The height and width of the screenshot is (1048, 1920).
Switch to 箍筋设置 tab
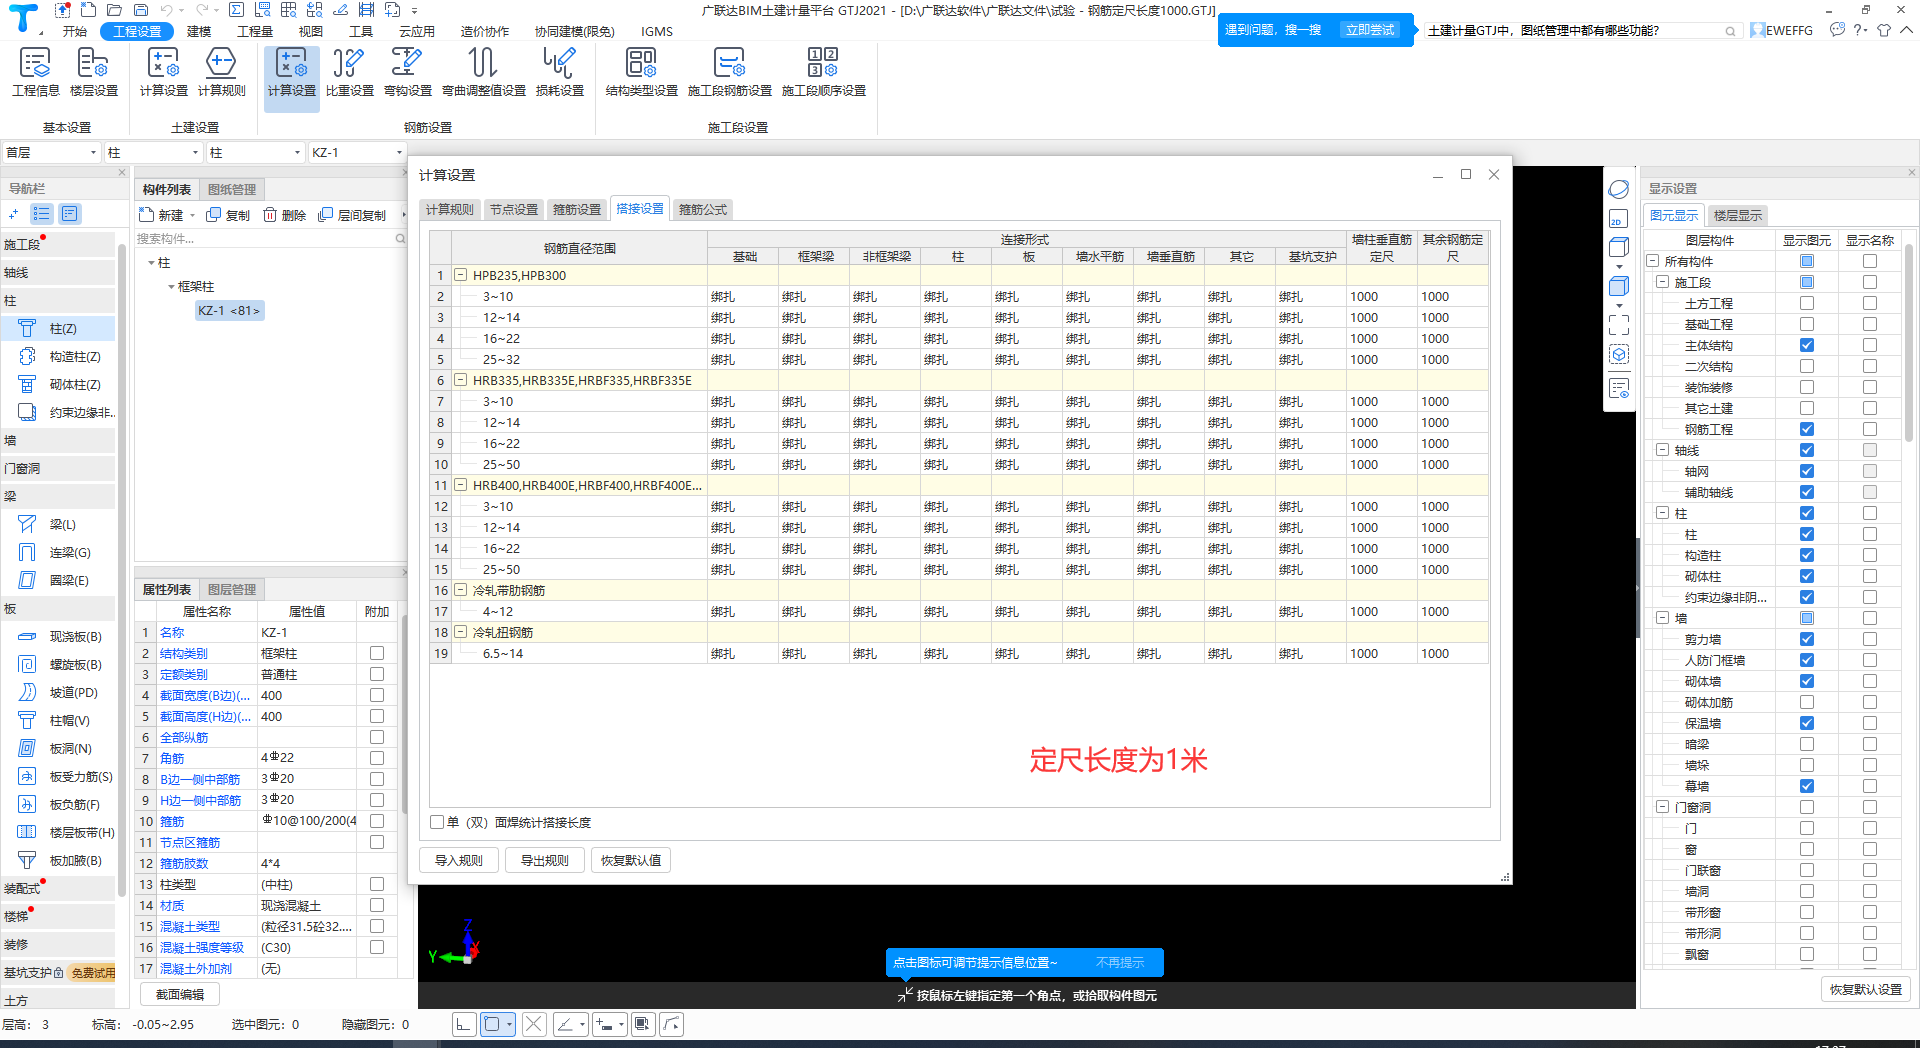click(577, 210)
